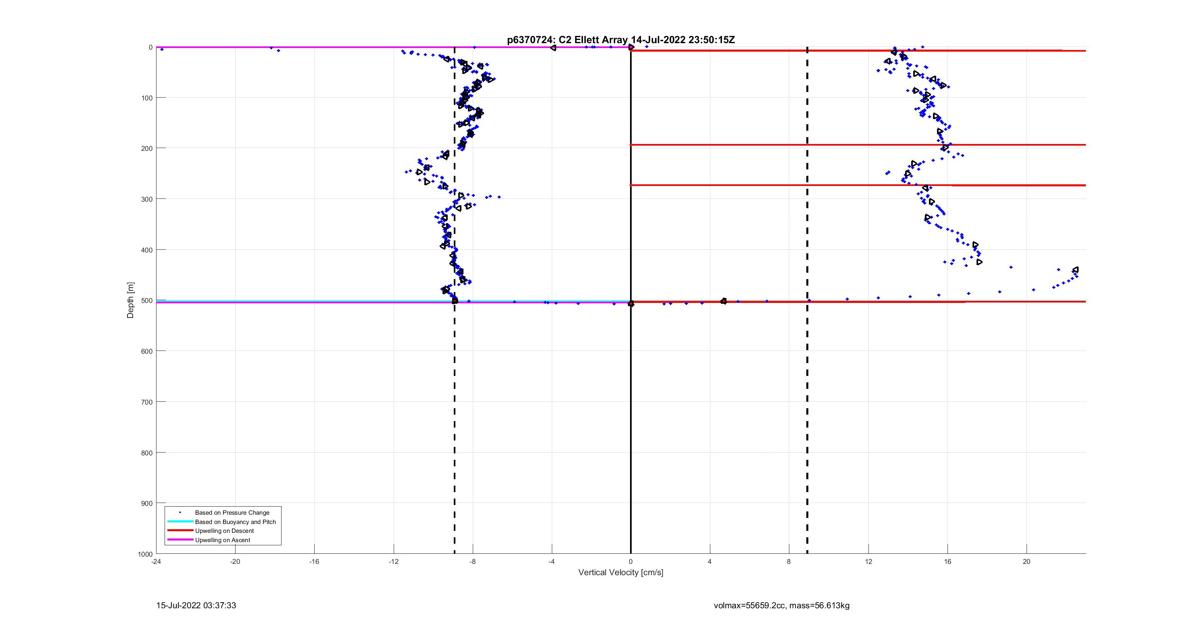This screenshot has height=622, width=1200.
Task: Click the dark red line sample in legend
Action: click(x=179, y=530)
